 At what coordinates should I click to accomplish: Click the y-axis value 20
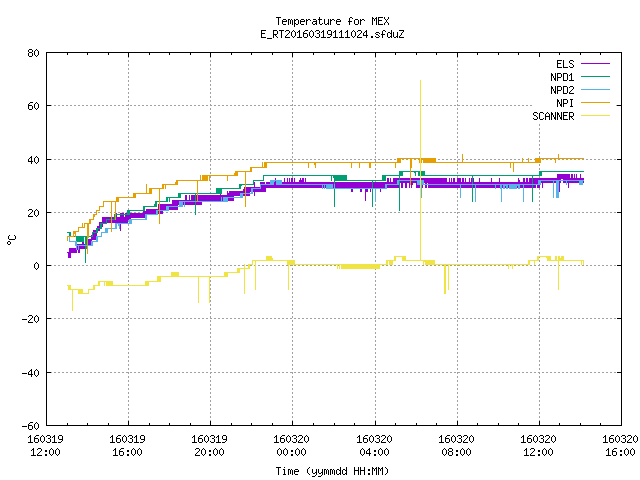click(x=33, y=213)
